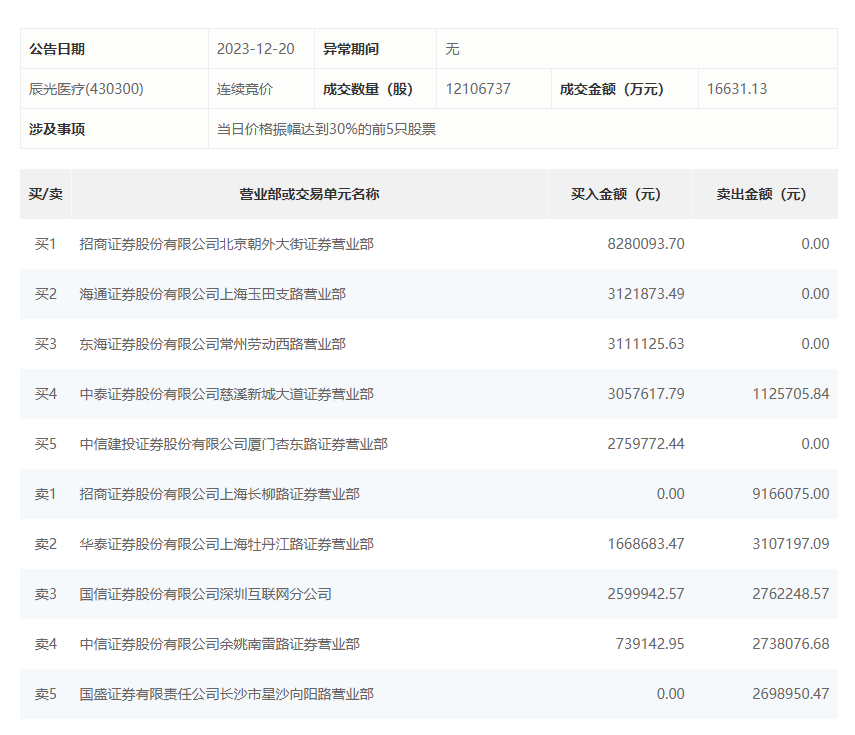This screenshot has width=855, height=735.
Task: Select the 买2 row label
Action: click(45, 294)
